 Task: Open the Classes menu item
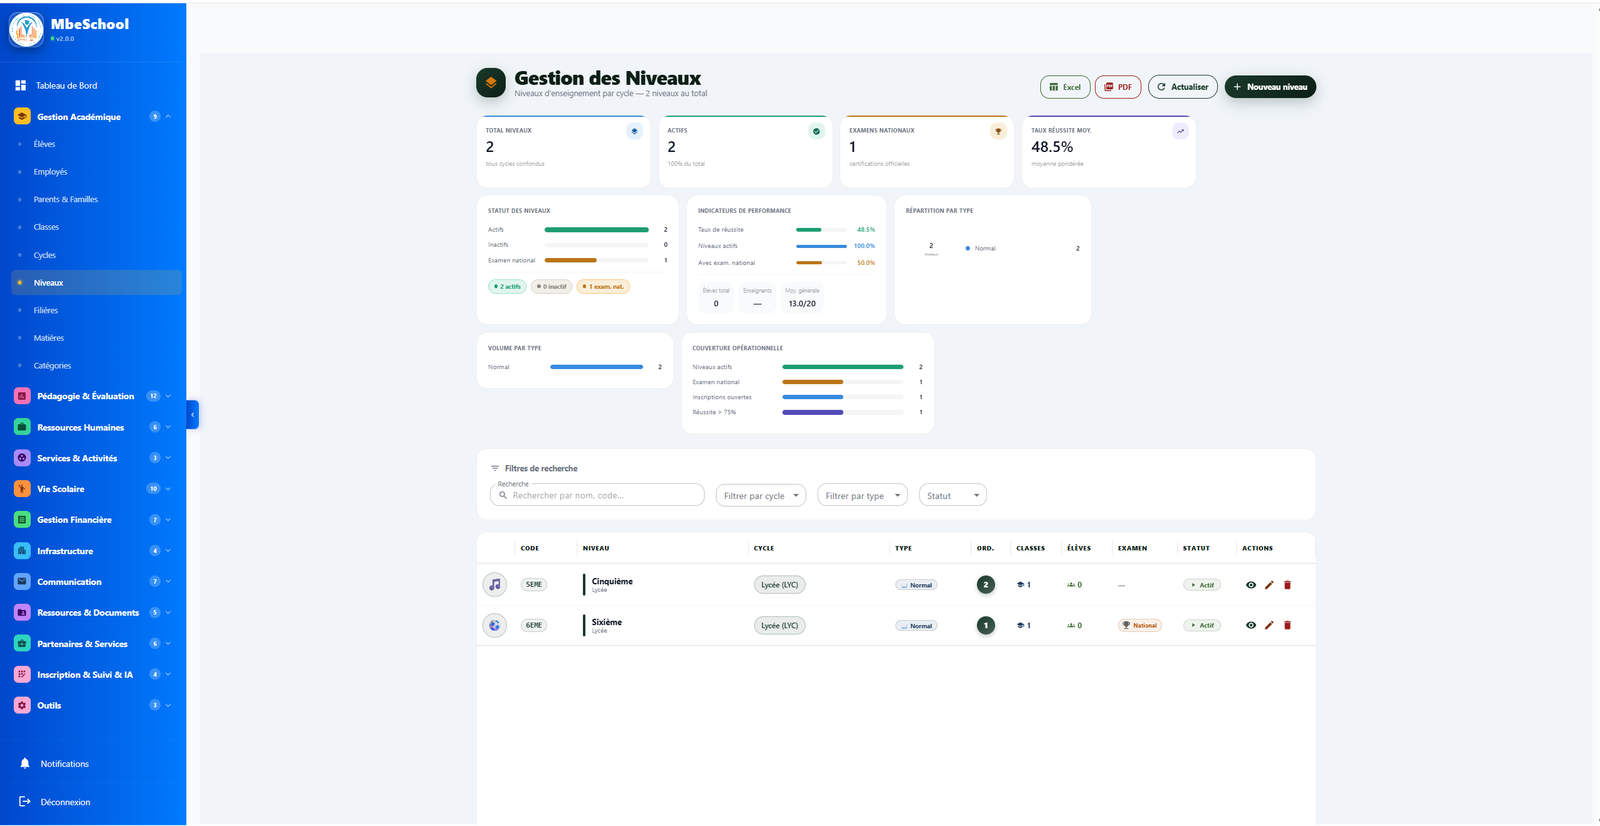point(96,227)
